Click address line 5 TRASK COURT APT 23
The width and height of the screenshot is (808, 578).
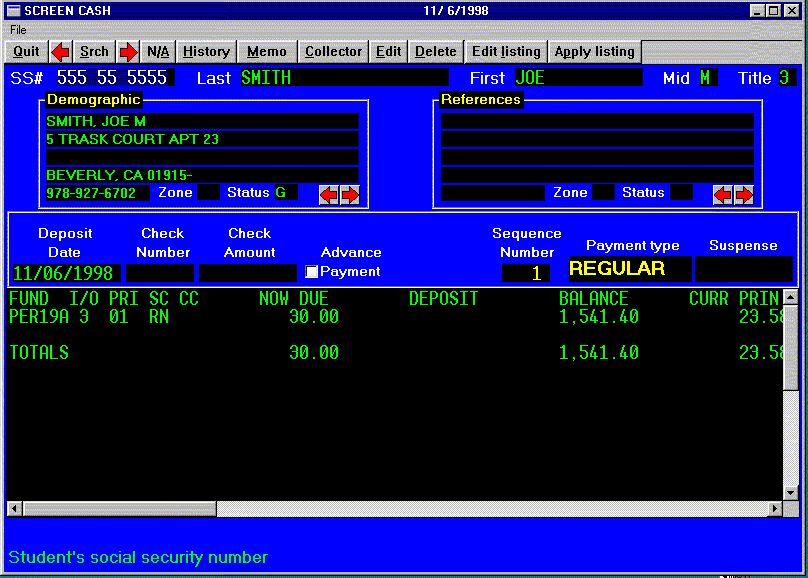point(203,139)
